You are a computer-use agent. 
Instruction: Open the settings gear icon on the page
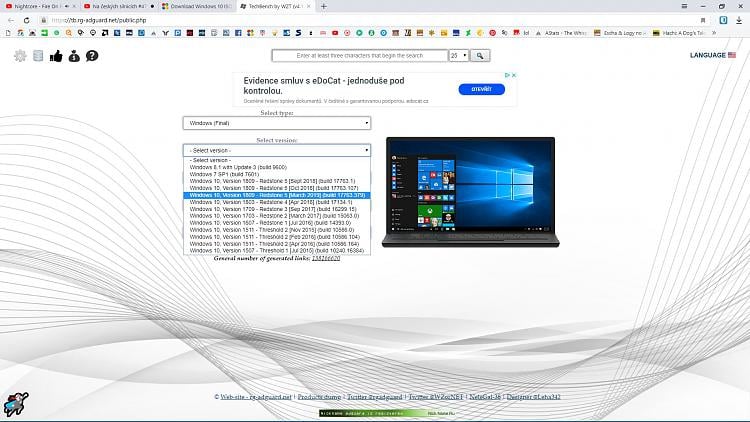coord(20,56)
